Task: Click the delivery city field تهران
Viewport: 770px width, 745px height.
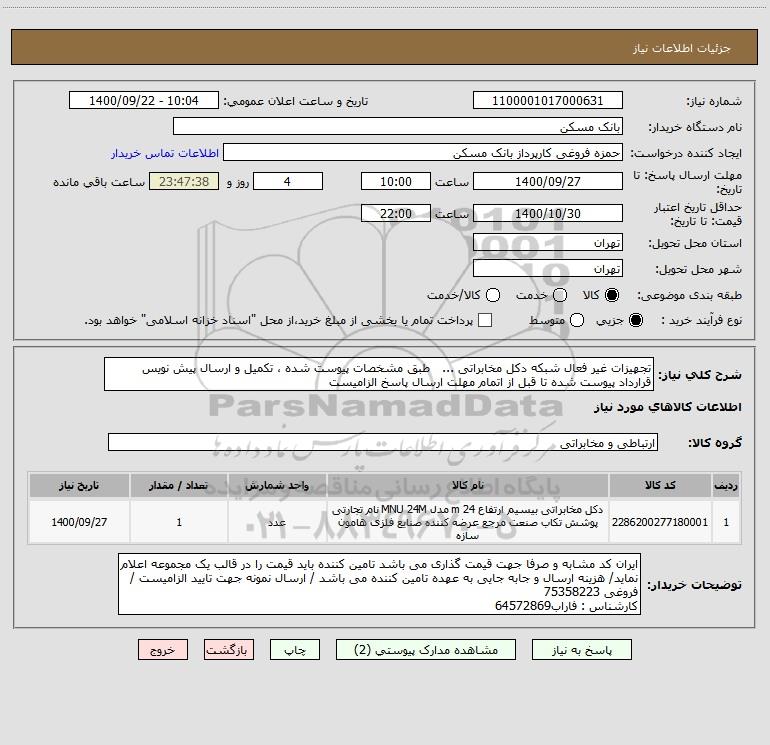Action: 548,269
